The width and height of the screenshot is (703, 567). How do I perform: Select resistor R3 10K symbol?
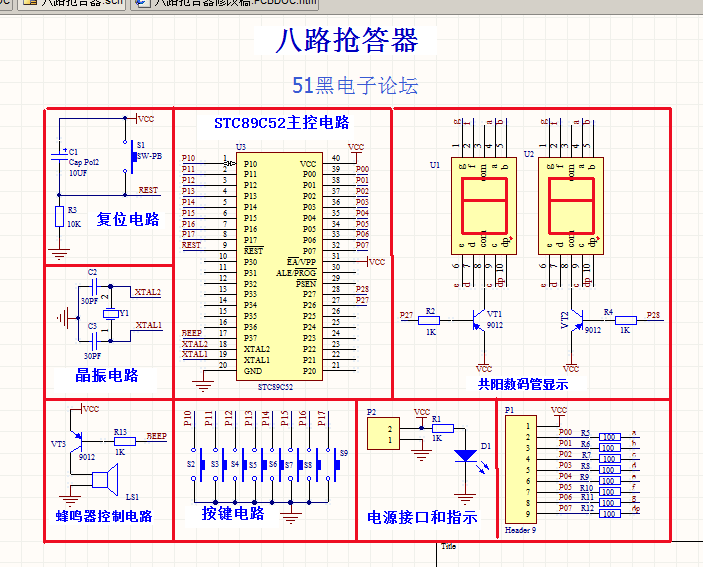(59, 216)
